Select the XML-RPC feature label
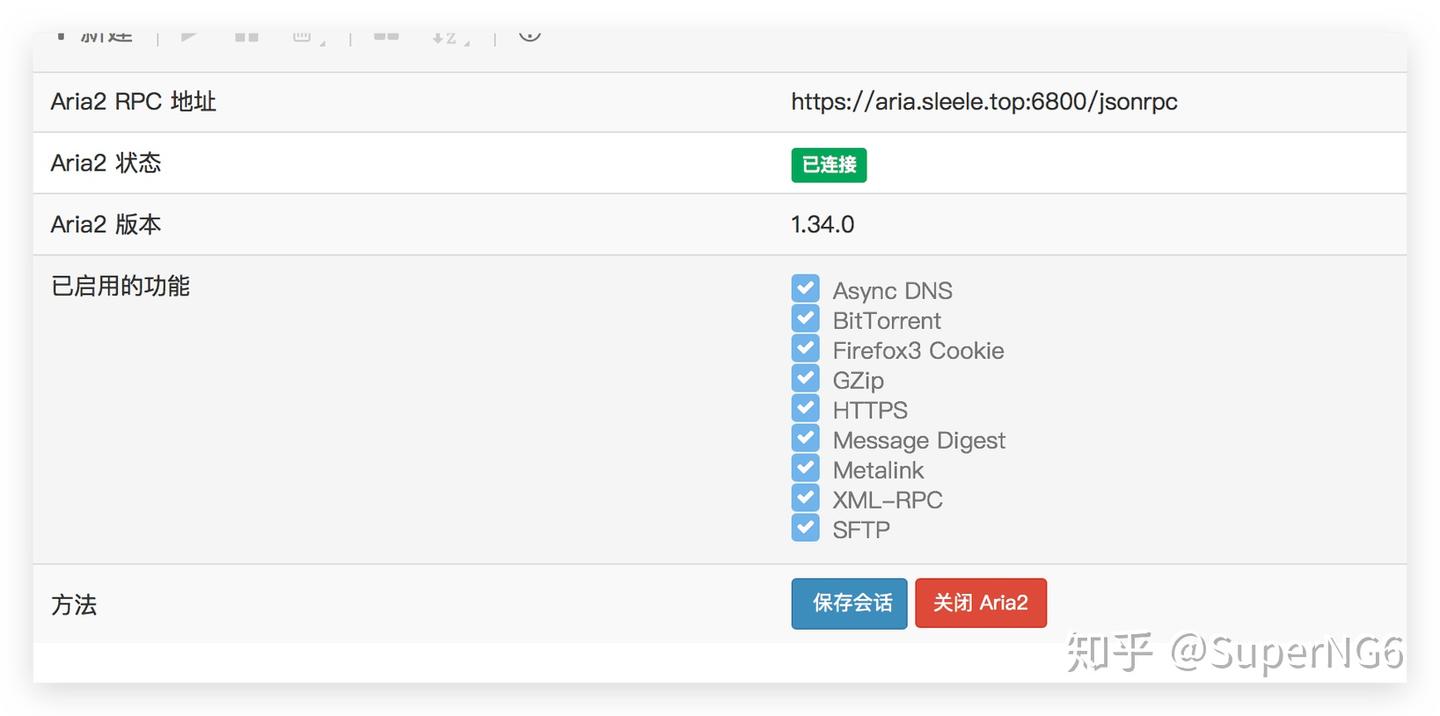The height and width of the screenshot is (716, 1440). (887, 499)
